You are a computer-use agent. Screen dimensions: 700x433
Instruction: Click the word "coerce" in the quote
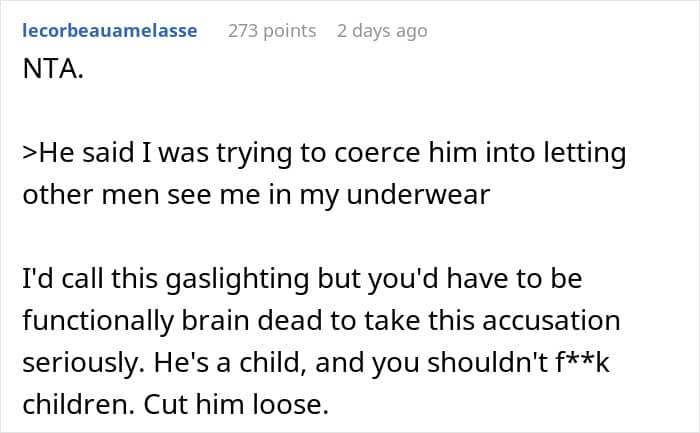coord(385,154)
